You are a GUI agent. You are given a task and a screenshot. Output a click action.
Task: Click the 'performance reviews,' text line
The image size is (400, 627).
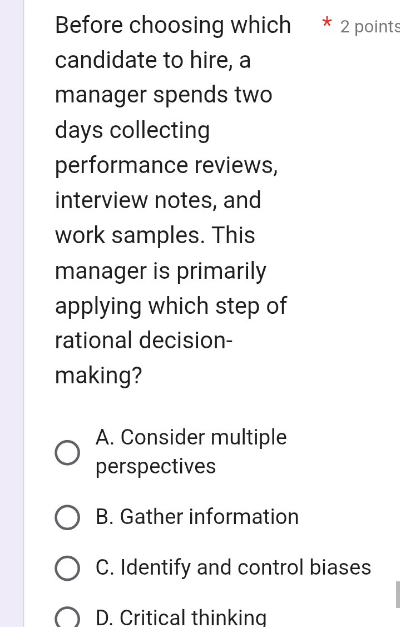(x=166, y=166)
